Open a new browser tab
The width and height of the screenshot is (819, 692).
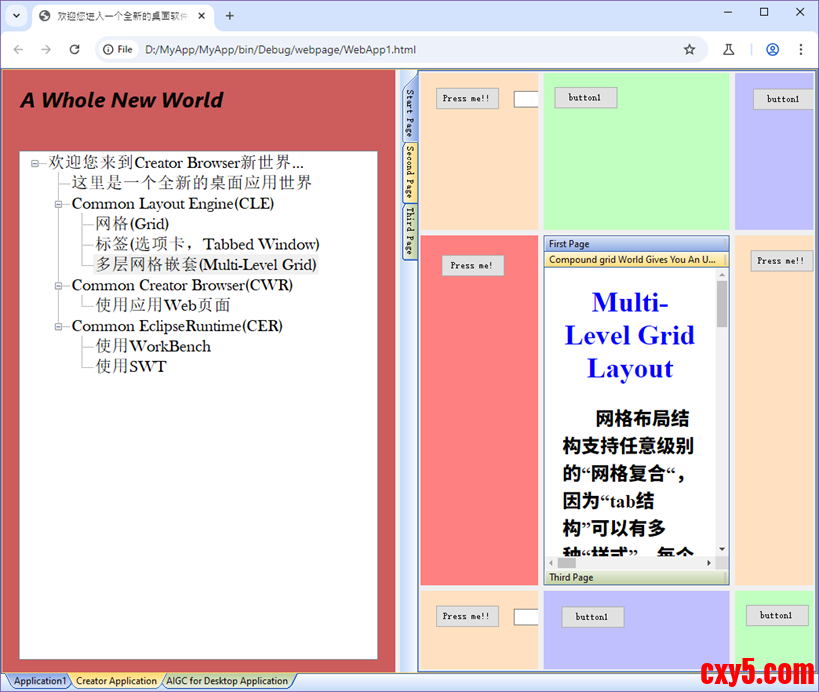click(x=229, y=16)
